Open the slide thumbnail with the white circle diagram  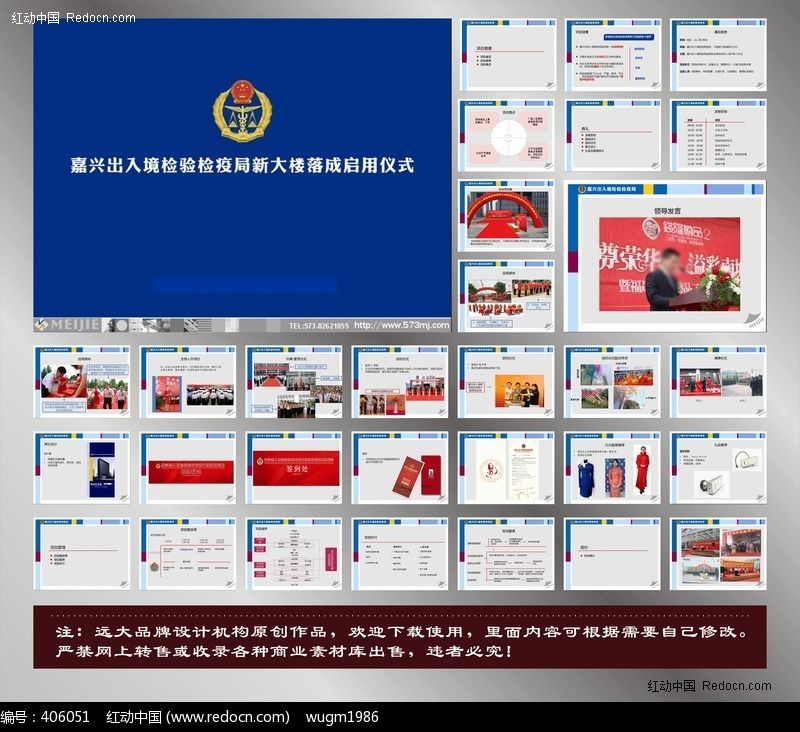point(506,135)
